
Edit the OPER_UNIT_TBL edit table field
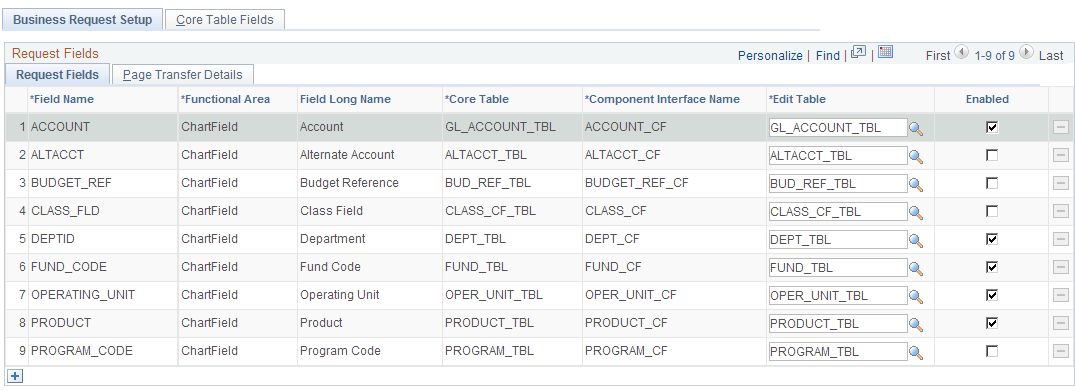pyautogui.click(x=838, y=296)
